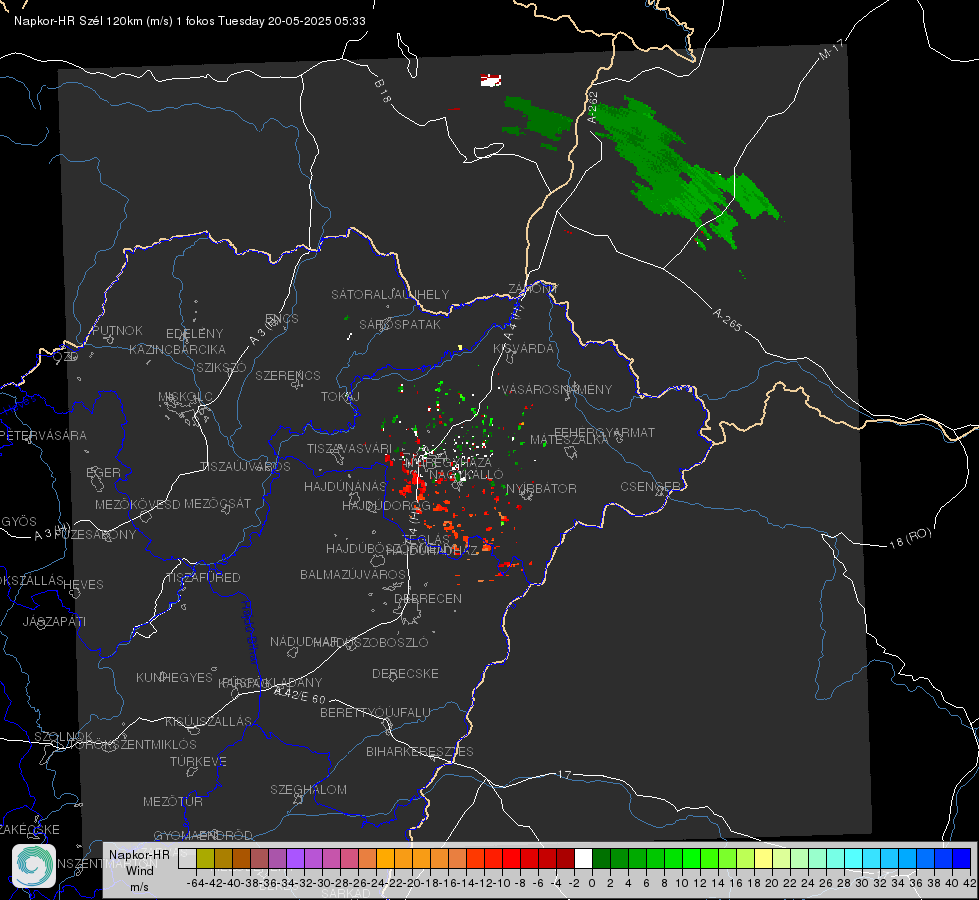Select the MEZŐCSÁT city label
The width and height of the screenshot is (979, 900).
[x=217, y=503]
